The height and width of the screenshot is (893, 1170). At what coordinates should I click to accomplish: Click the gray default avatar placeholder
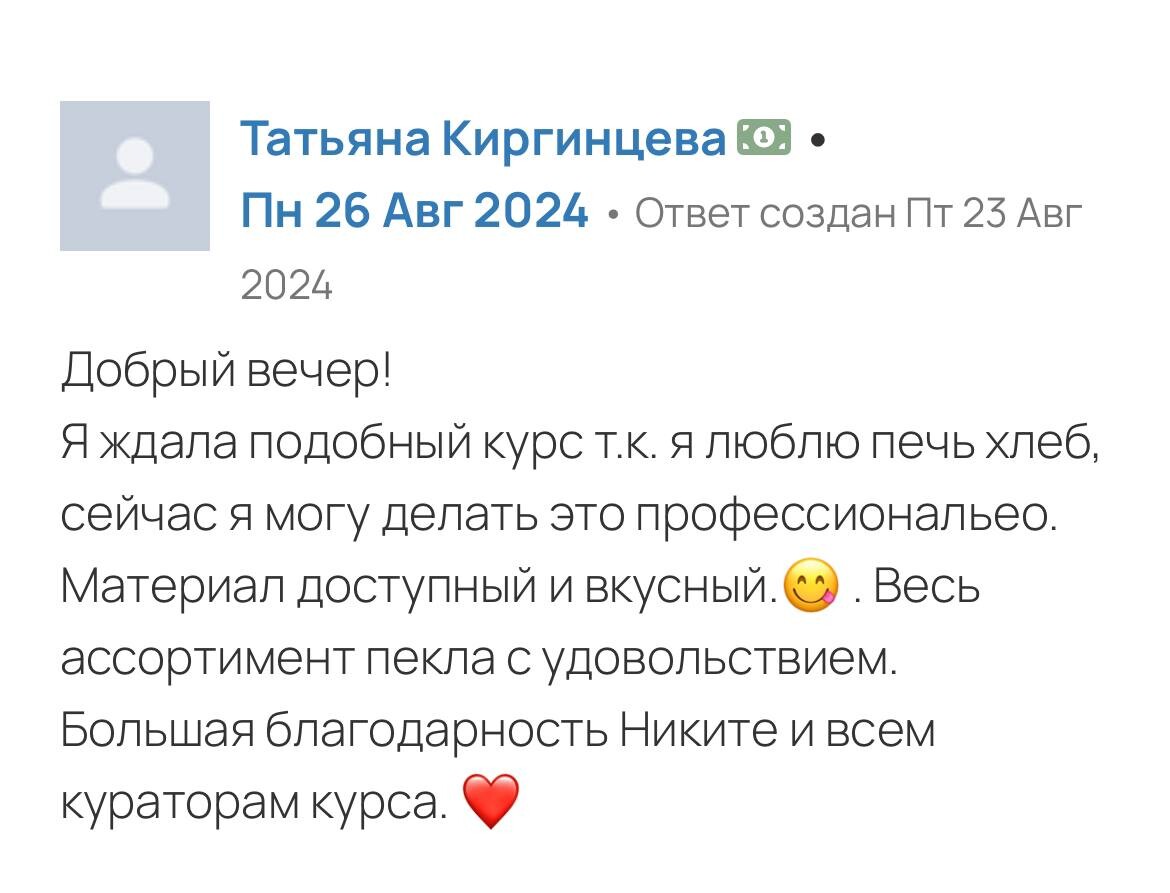pyautogui.click(x=135, y=175)
